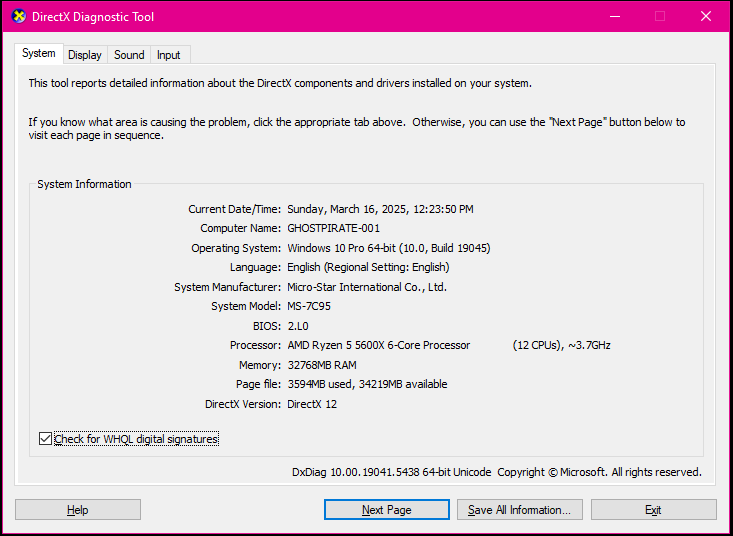Close the DirectX Diagnostic Tool window

click(x=706, y=16)
